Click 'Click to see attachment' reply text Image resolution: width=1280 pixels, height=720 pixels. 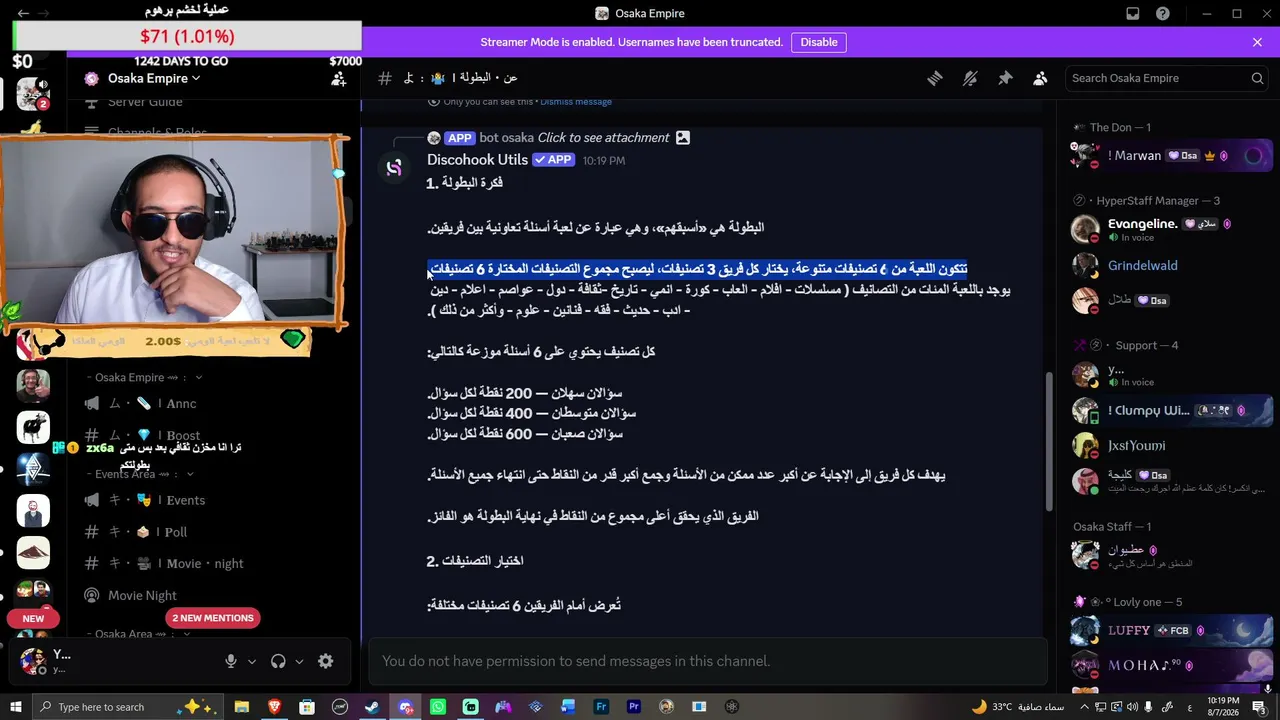(x=604, y=138)
